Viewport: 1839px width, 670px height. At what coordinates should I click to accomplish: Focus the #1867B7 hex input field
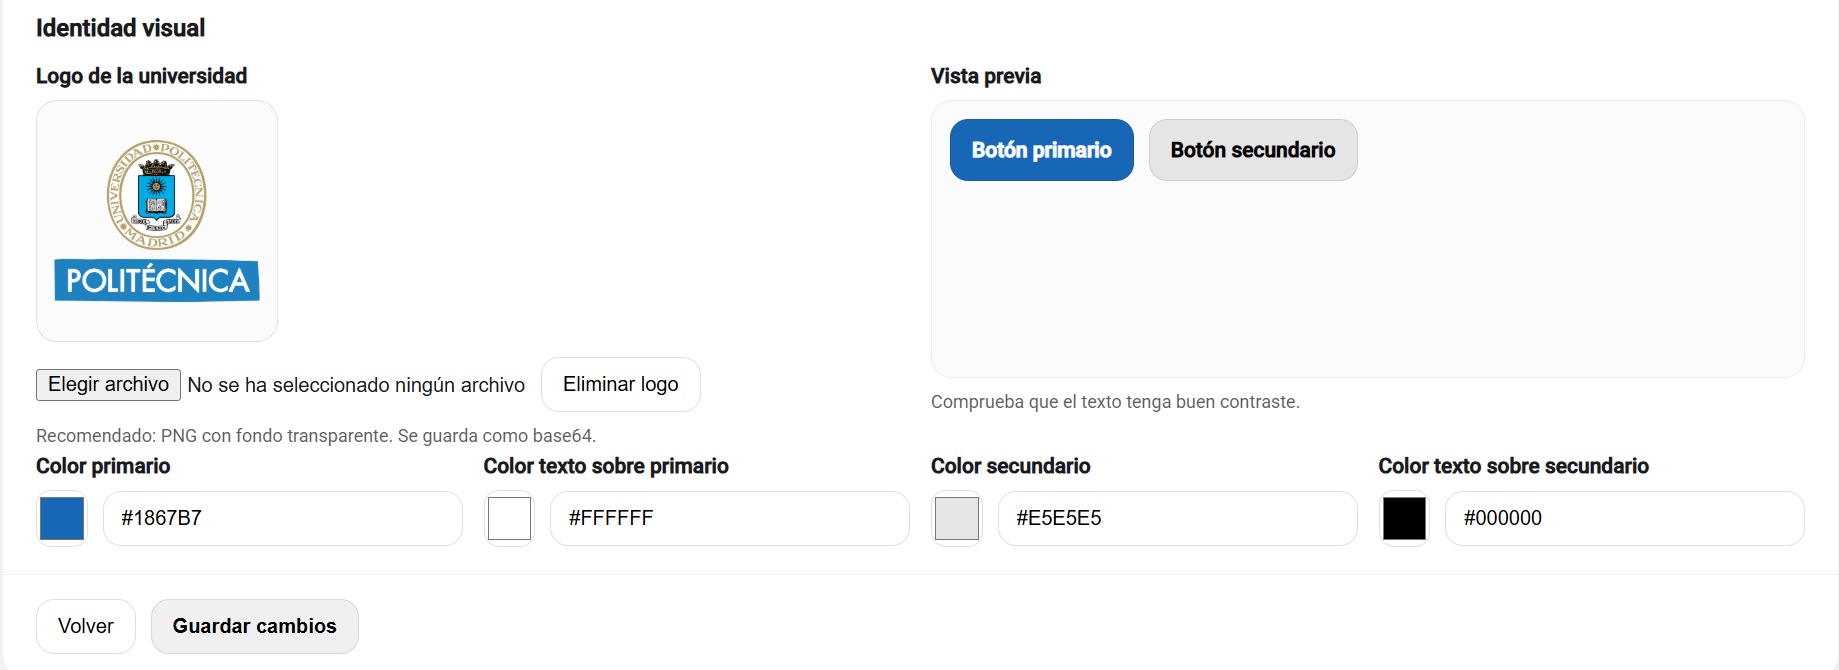click(x=282, y=519)
